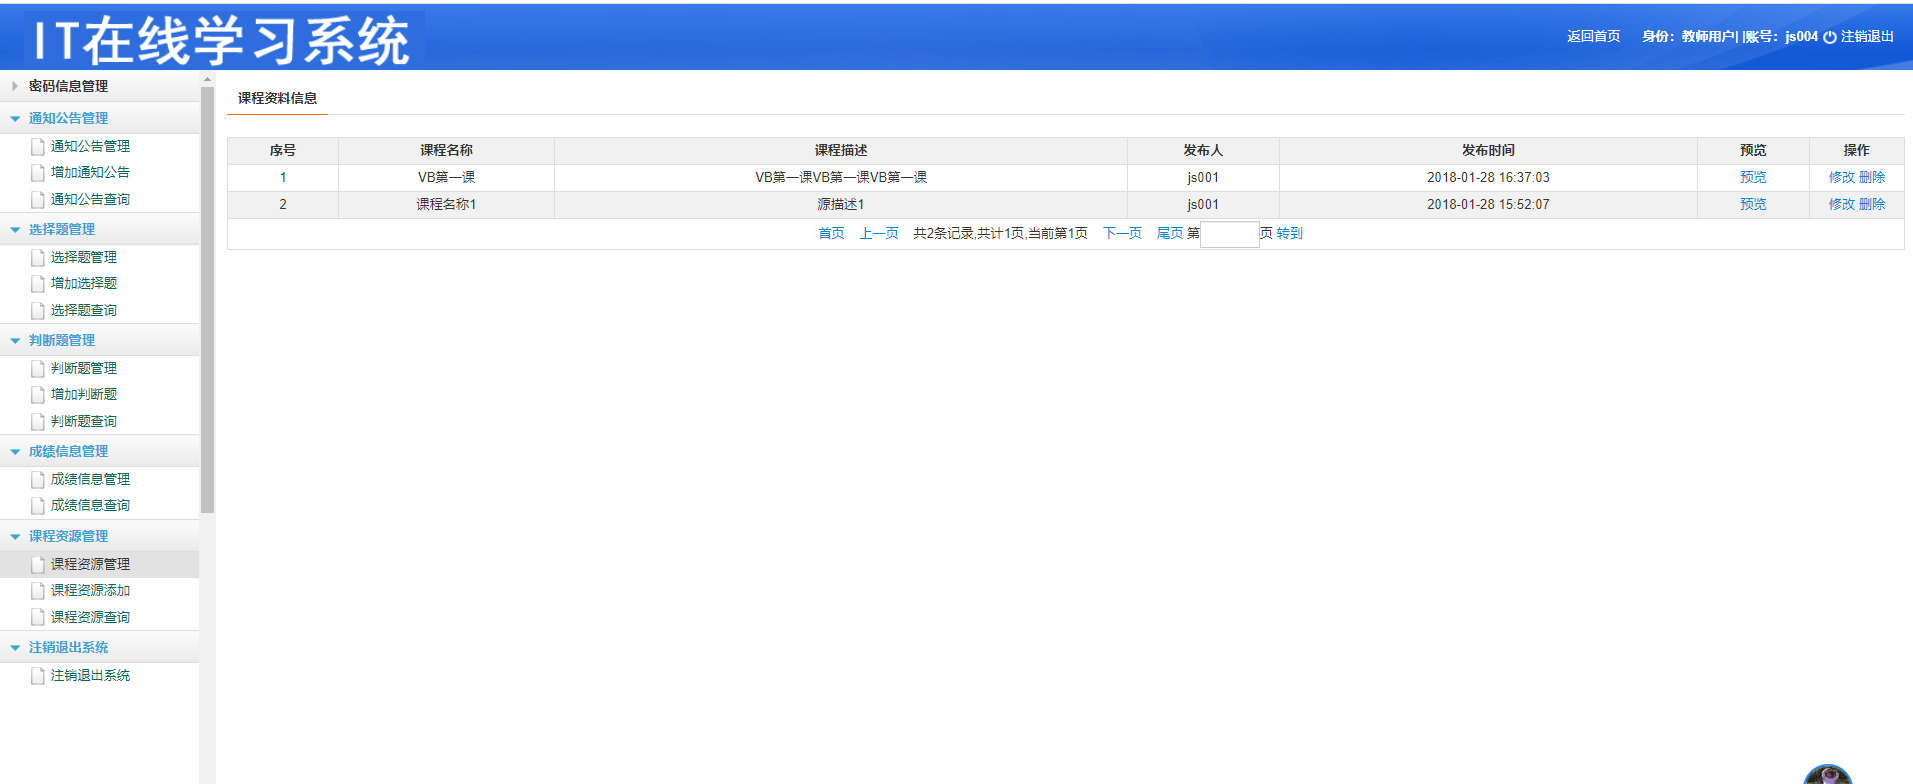Click the 发布时间 column header

click(1488, 150)
